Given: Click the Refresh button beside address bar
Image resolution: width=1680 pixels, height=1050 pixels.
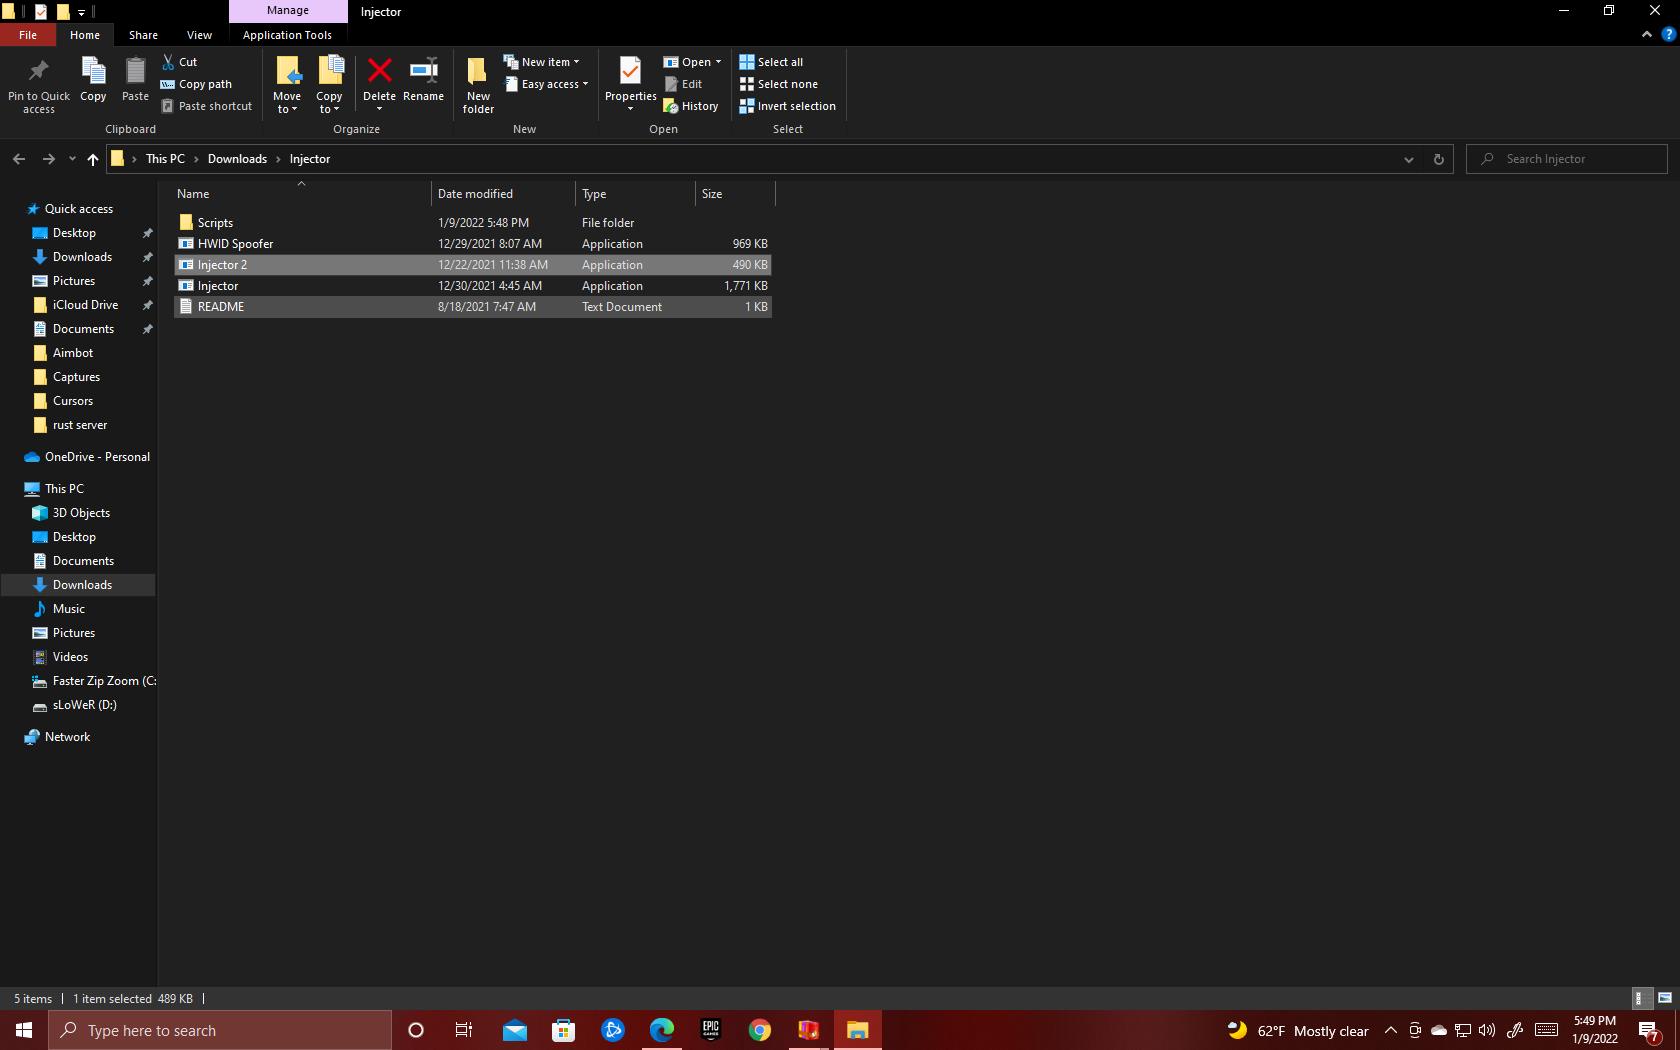Looking at the screenshot, I should point(1438,159).
